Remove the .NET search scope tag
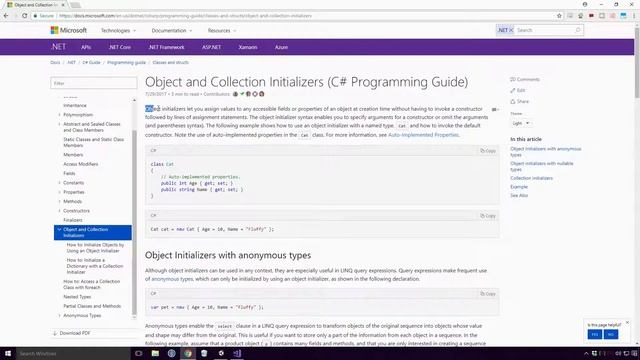640x360 pixels. pyautogui.click(x=511, y=30)
